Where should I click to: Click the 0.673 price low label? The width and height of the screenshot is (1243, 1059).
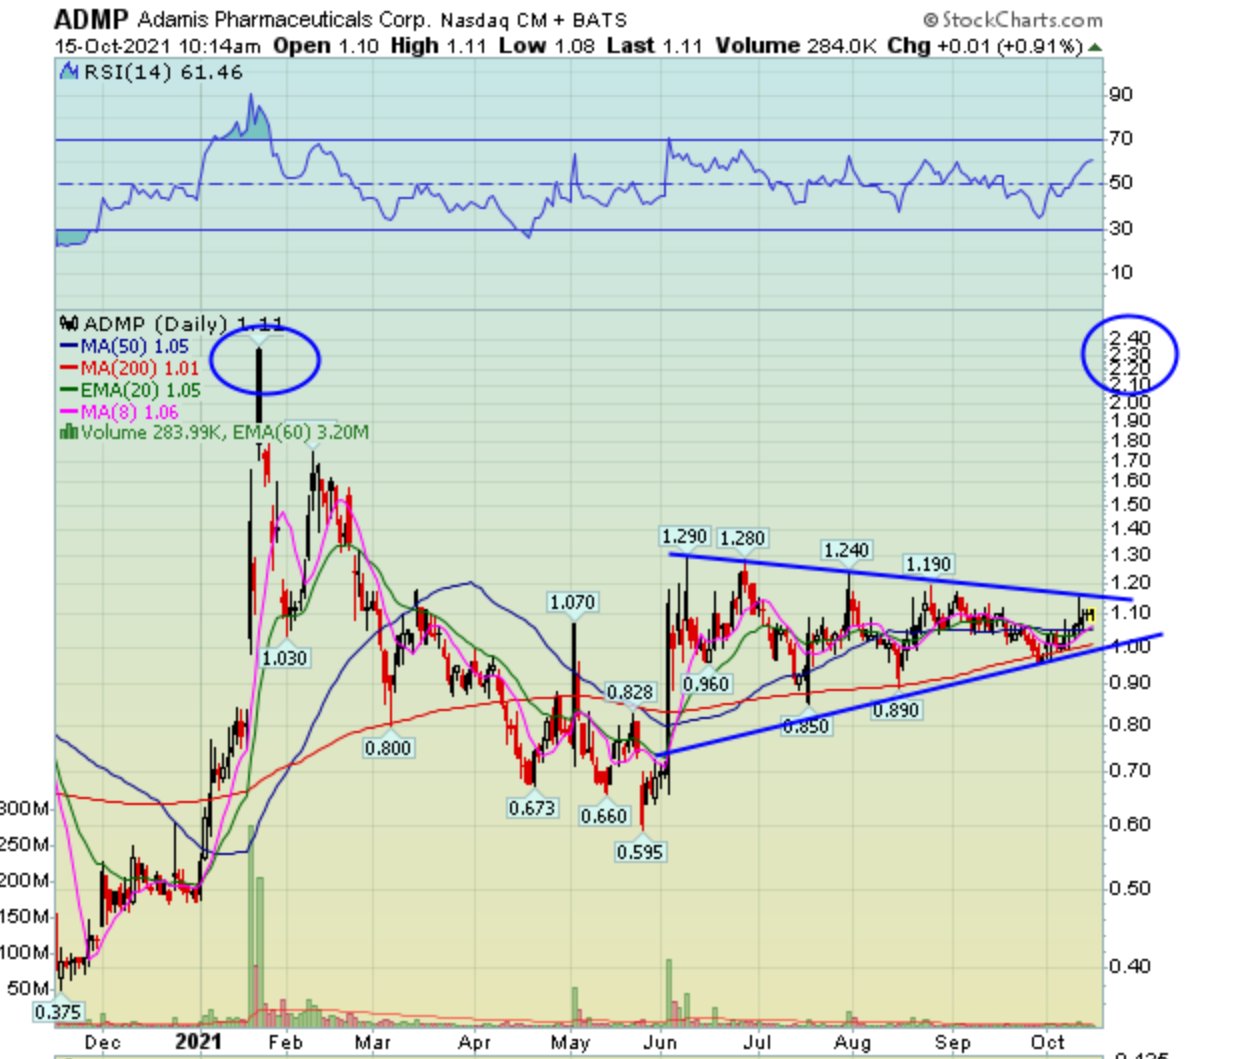(x=531, y=808)
